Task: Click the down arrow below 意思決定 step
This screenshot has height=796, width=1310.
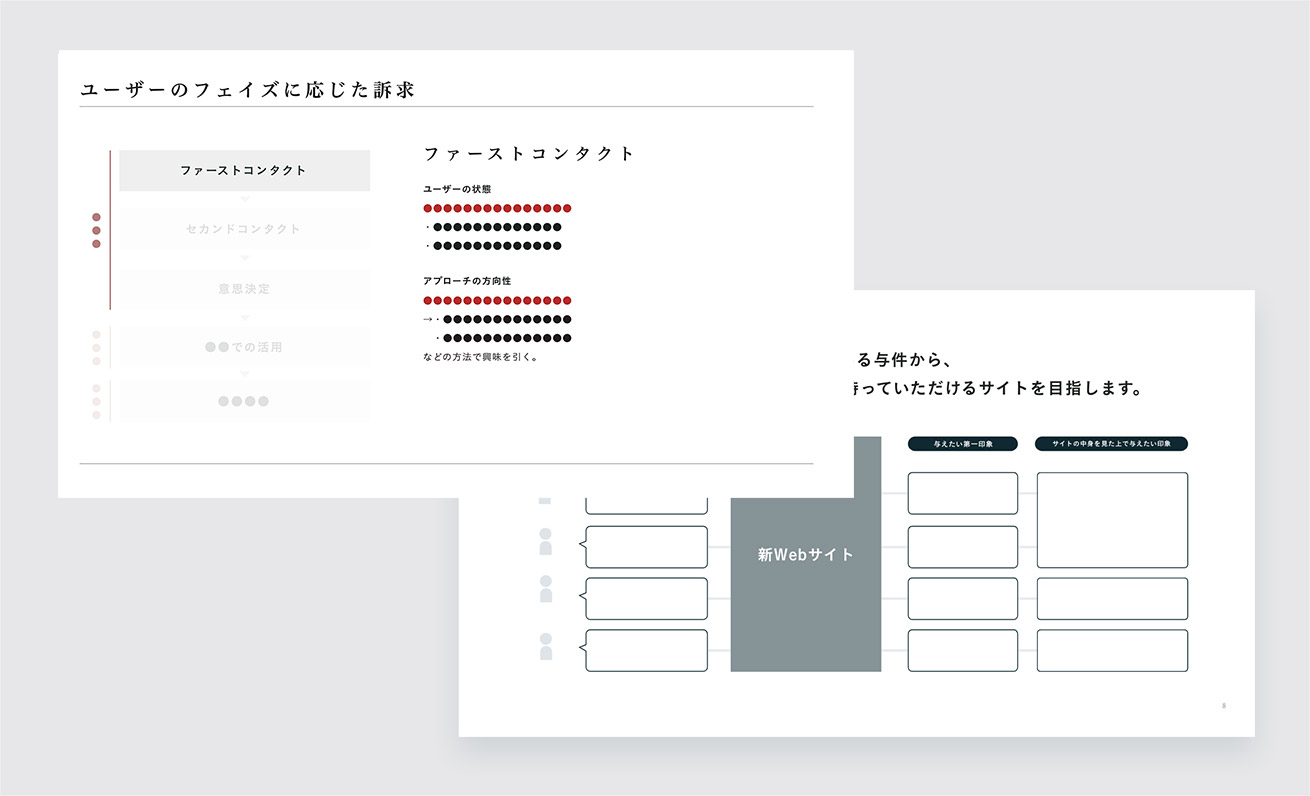Action: pyautogui.click(x=244, y=318)
